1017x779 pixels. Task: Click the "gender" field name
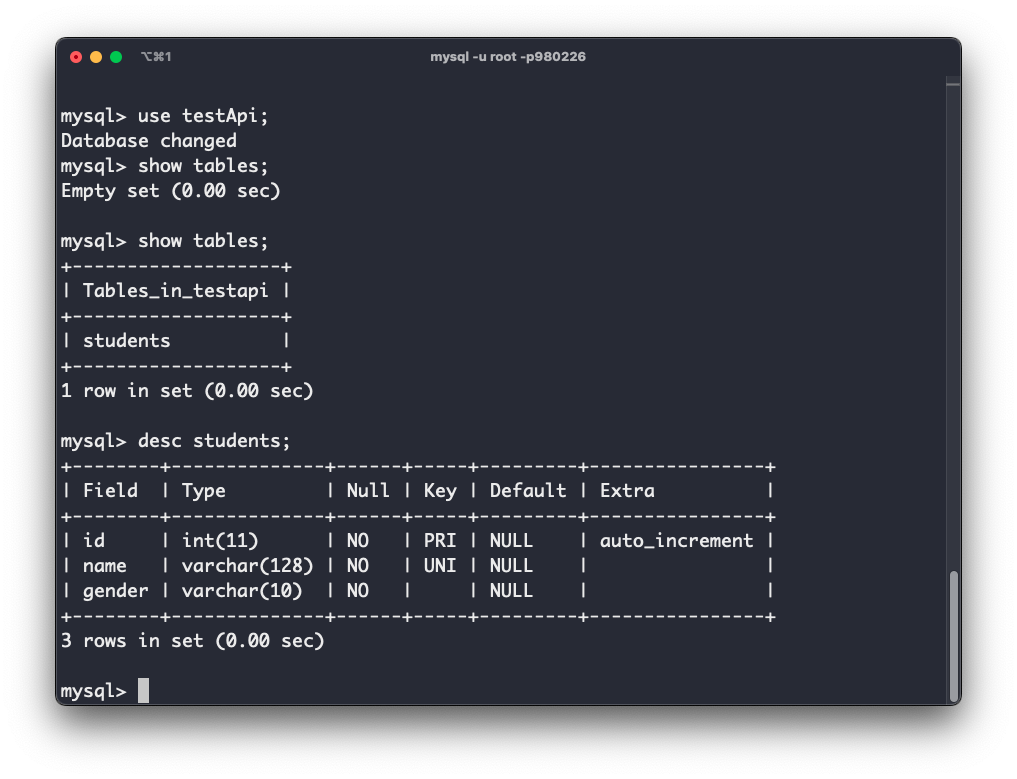point(116,591)
